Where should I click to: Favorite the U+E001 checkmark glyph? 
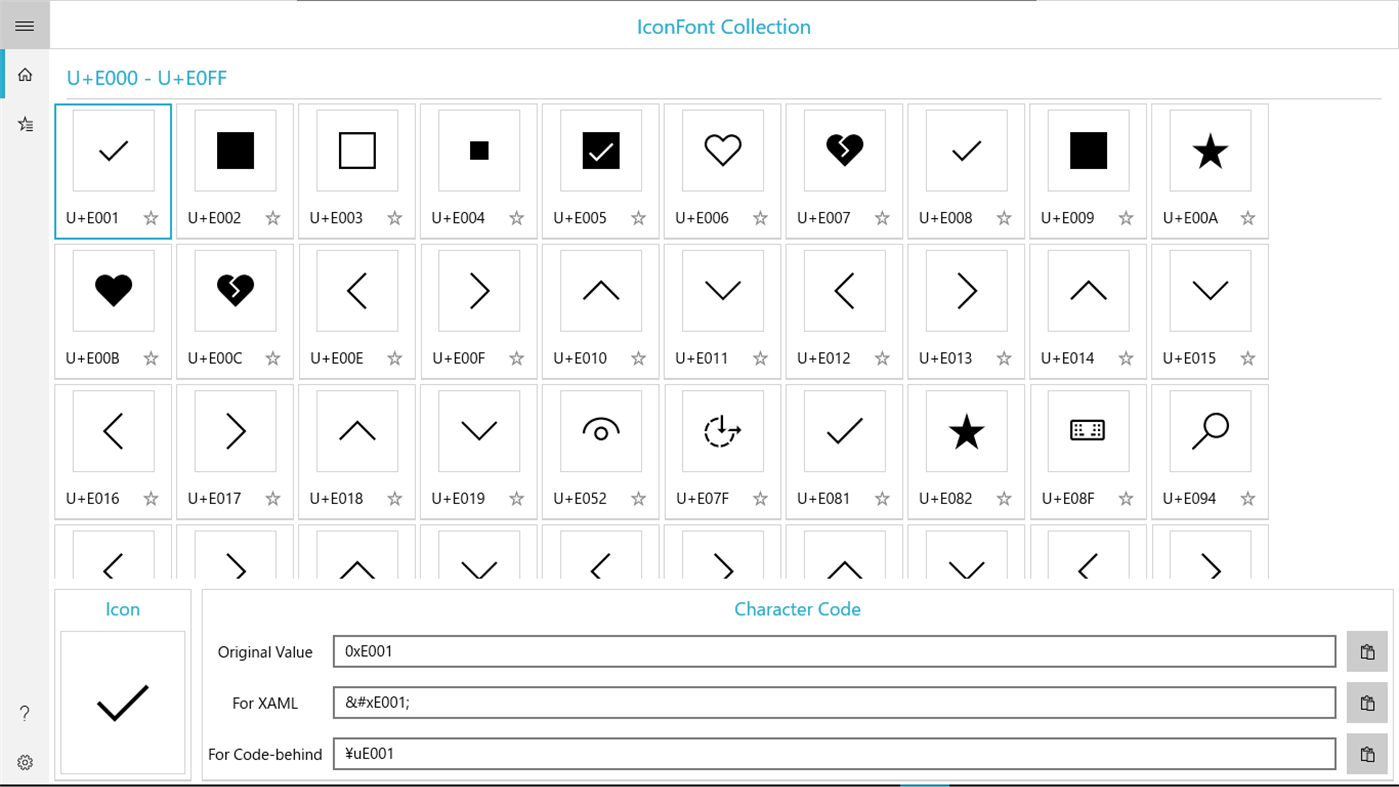[151, 217]
